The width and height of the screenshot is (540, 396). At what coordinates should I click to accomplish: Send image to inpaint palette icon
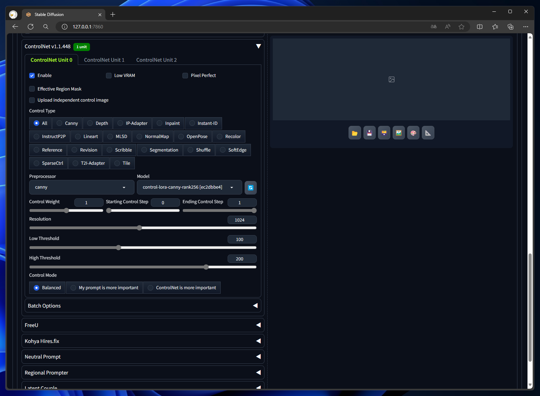(413, 133)
